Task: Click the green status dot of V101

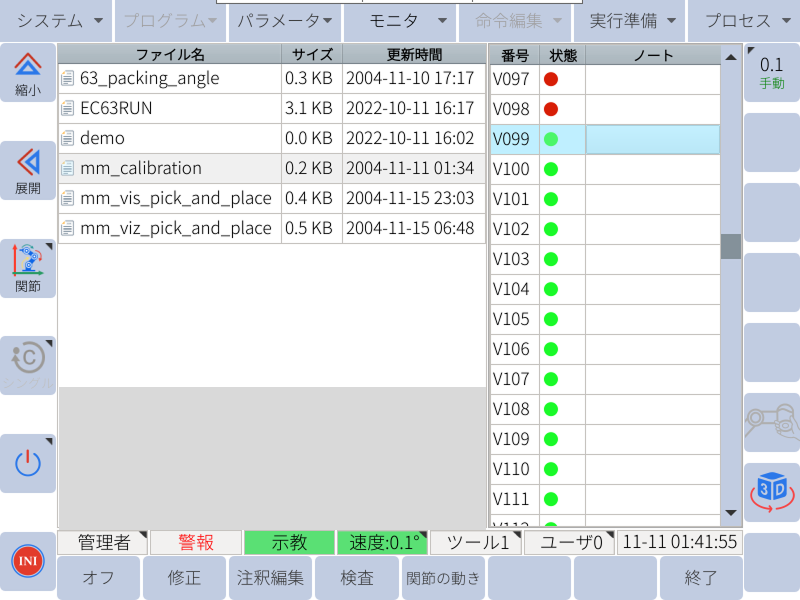Action: [551, 199]
